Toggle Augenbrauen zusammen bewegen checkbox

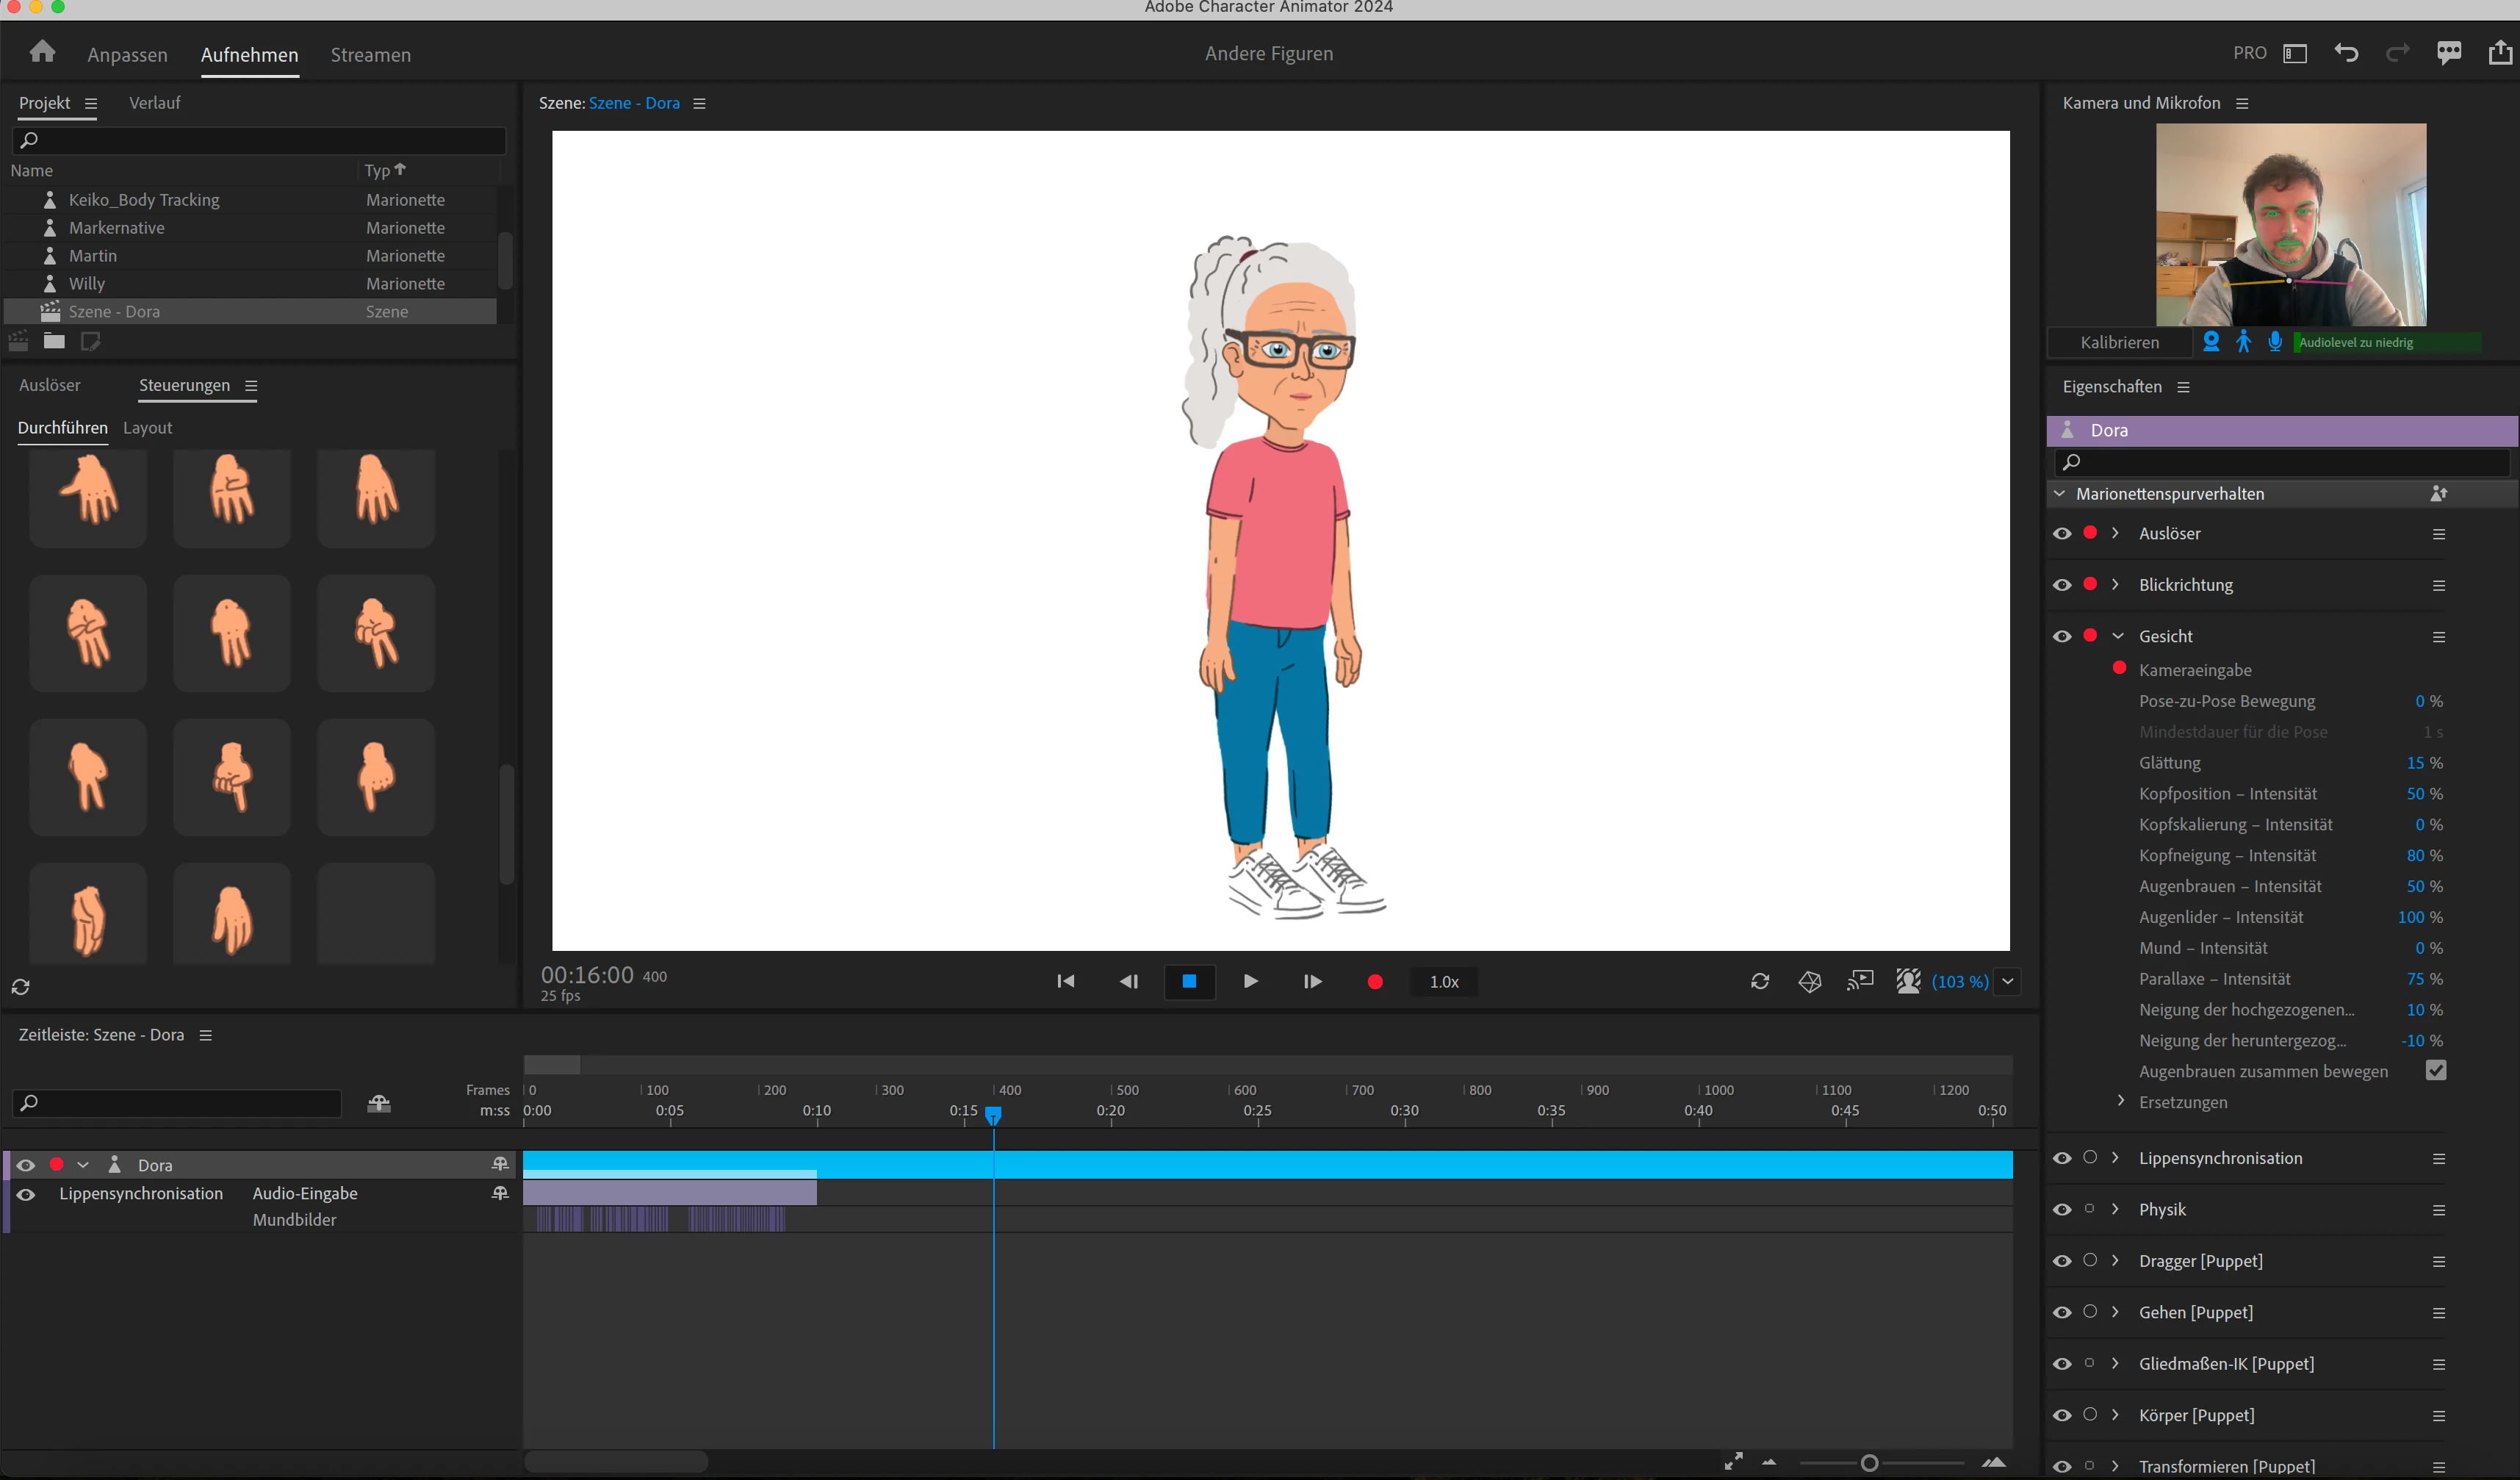2436,1071
